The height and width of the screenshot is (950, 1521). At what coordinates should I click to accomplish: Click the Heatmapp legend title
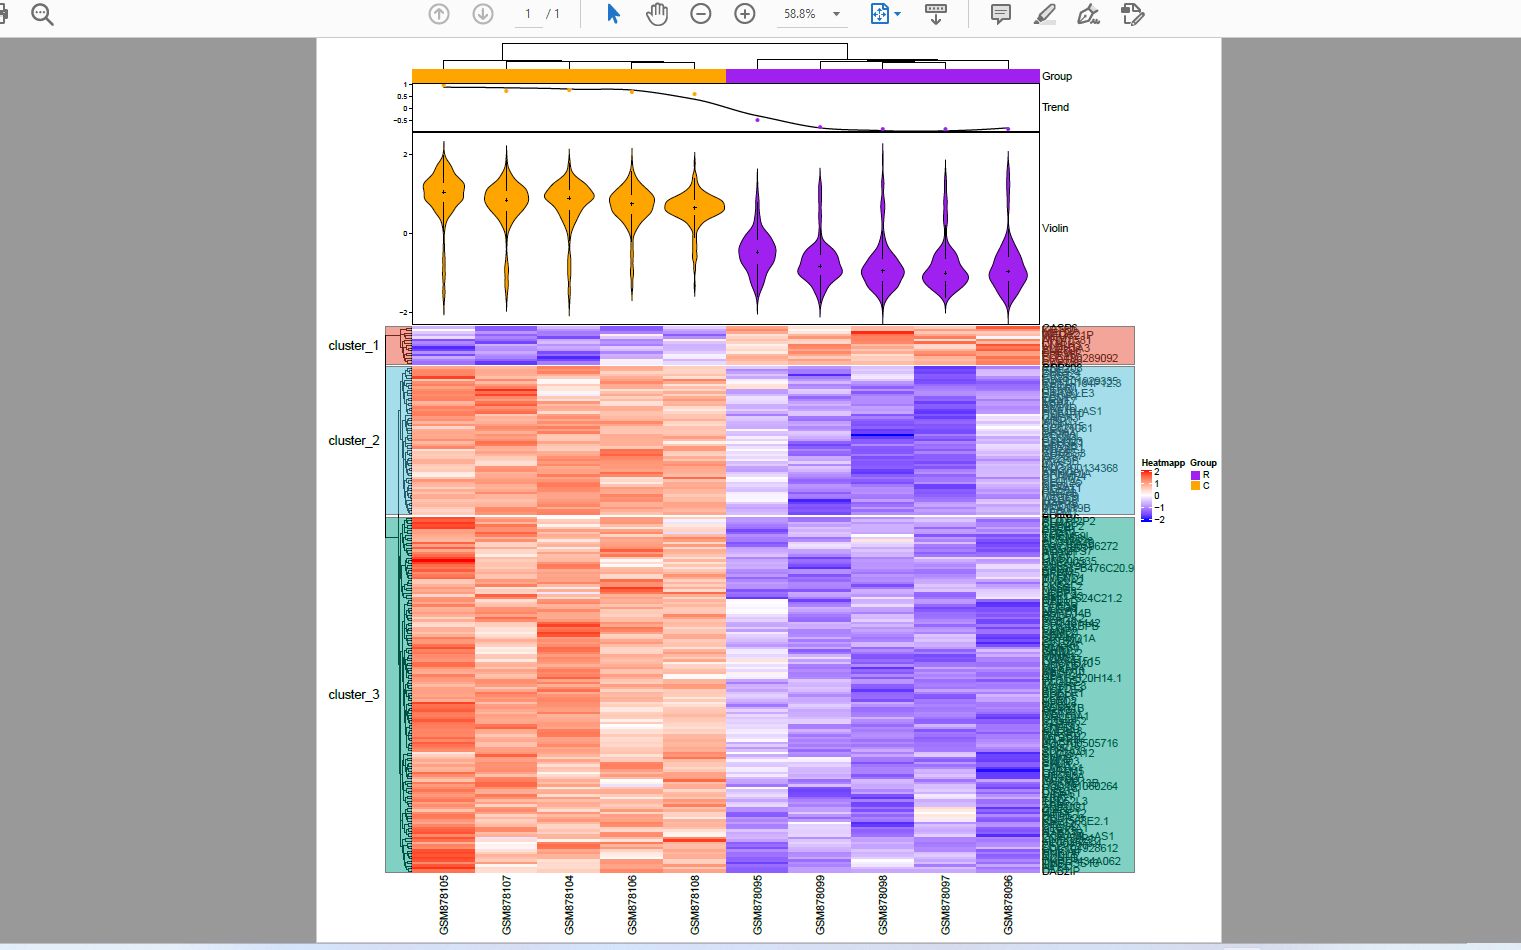point(1163,463)
